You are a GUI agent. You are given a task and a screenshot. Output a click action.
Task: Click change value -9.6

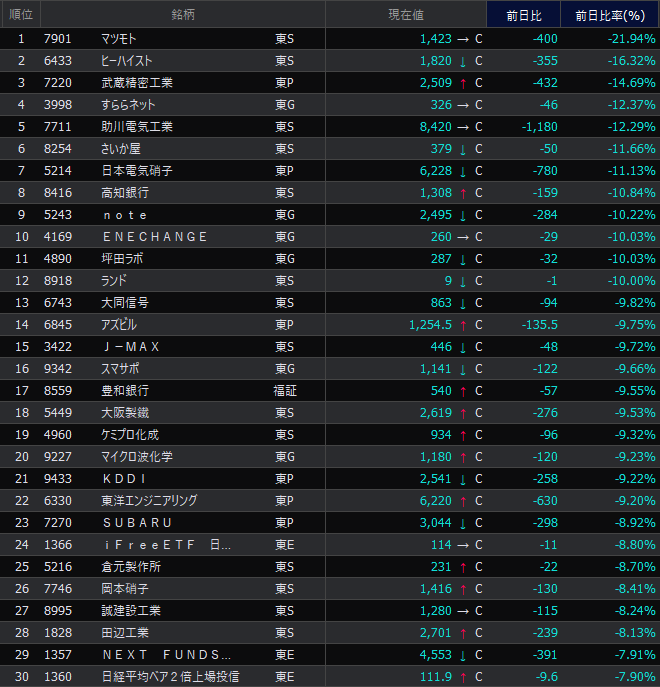click(x=546, y=676)
